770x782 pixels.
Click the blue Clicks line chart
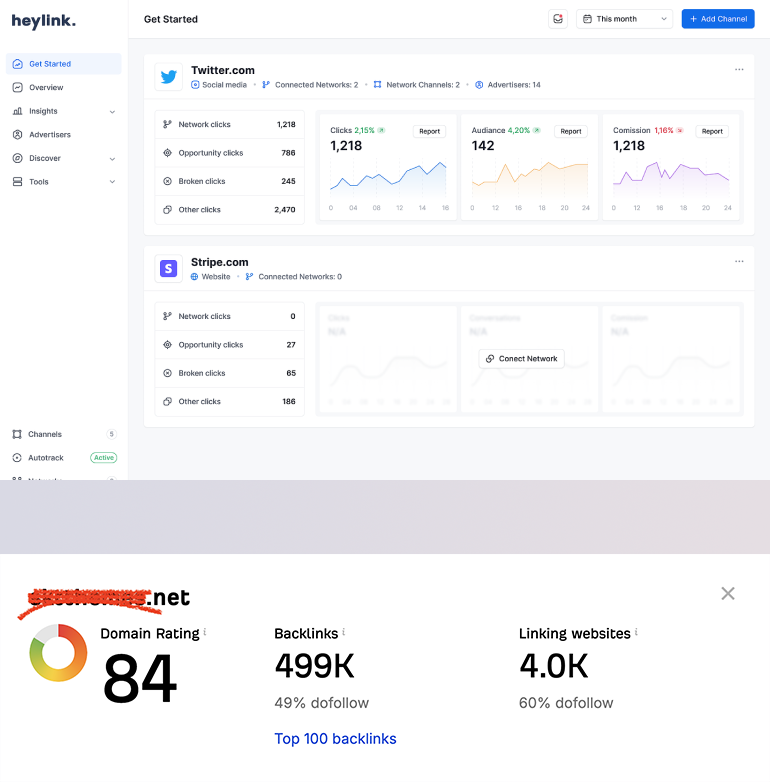(x=388, y=178)
